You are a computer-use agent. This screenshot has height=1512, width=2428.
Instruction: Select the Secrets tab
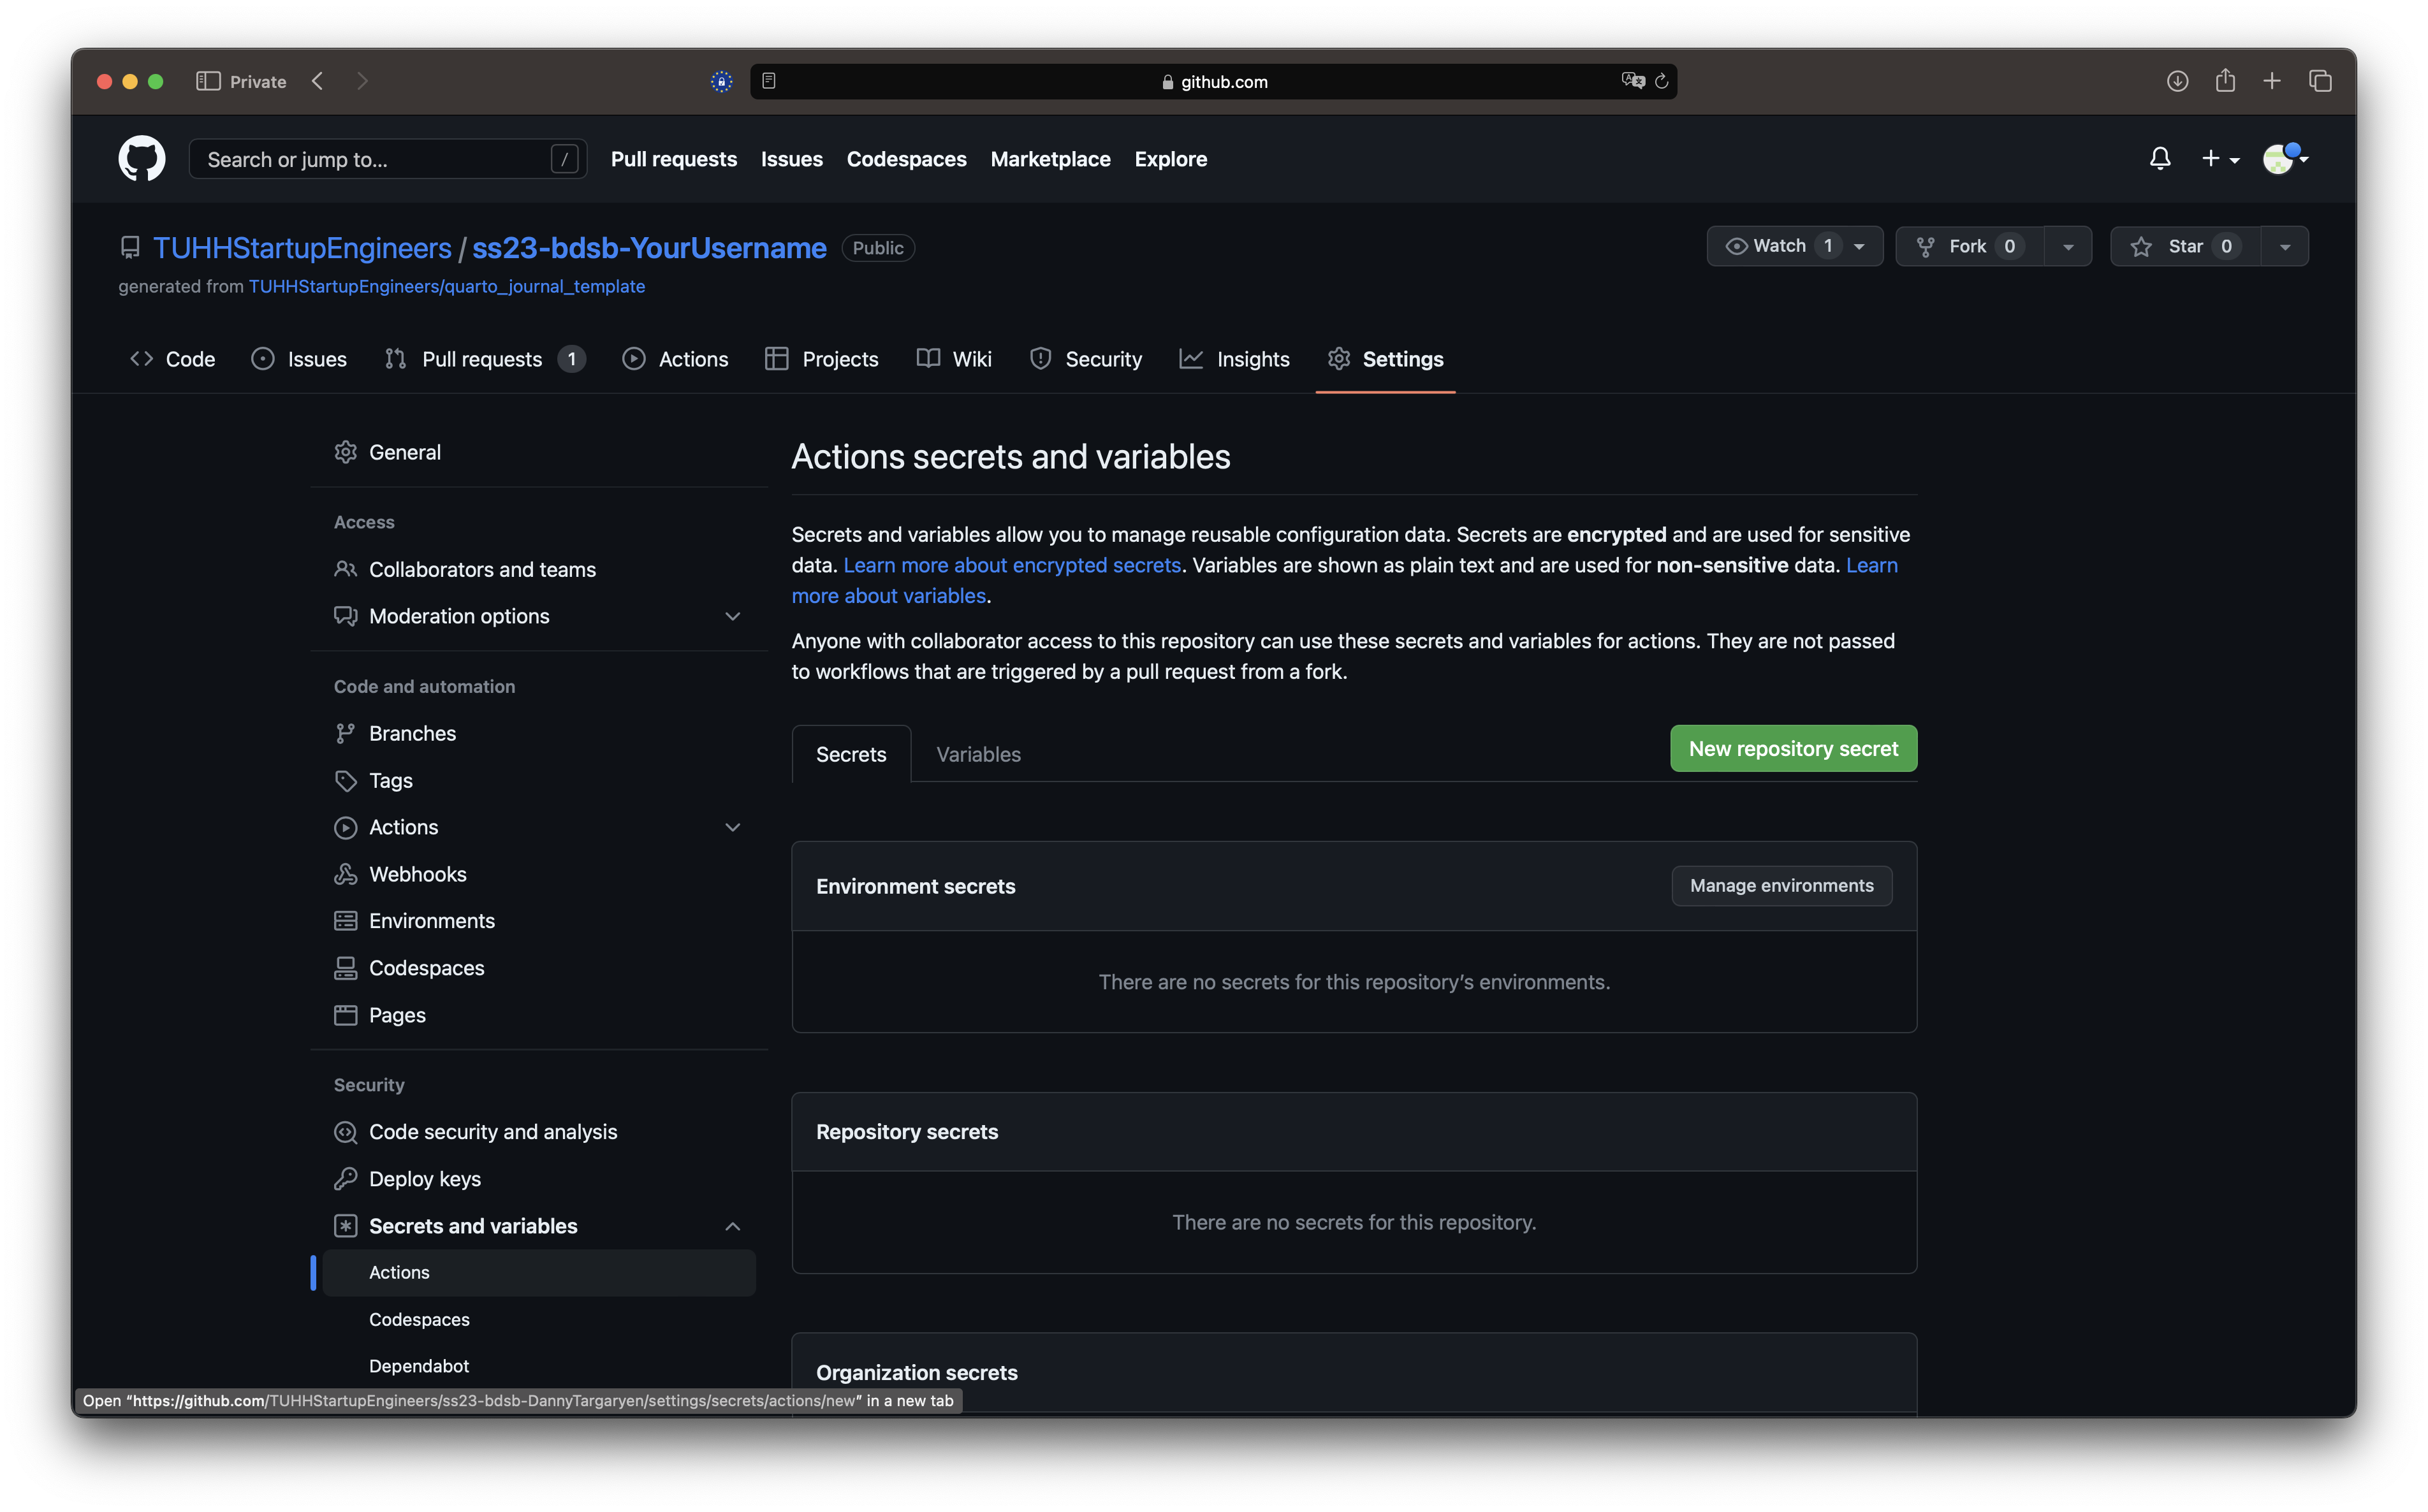pyautogui.click(x=851, y=754)
